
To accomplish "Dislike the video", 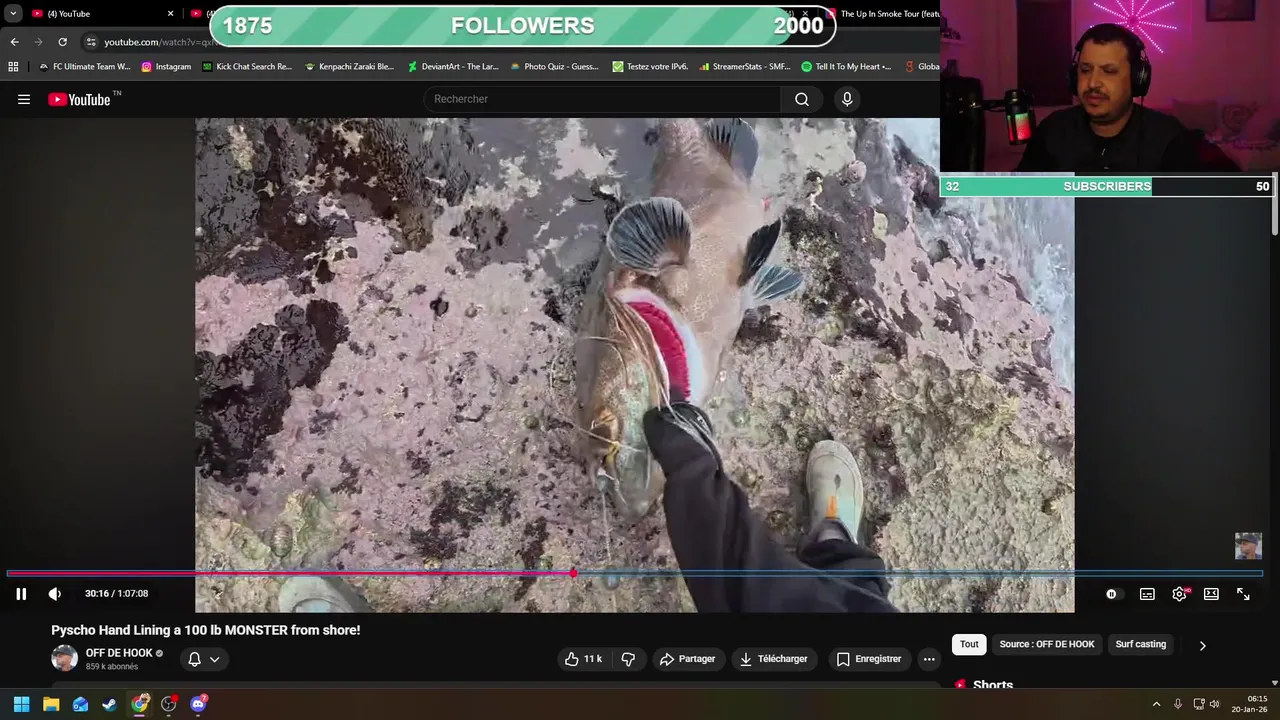I will [628, 659].
